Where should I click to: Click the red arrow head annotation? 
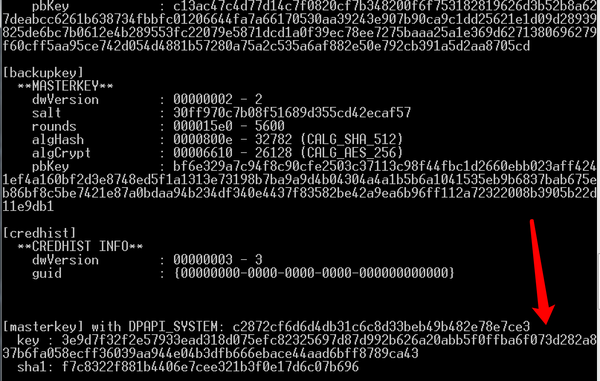[545, 314]
